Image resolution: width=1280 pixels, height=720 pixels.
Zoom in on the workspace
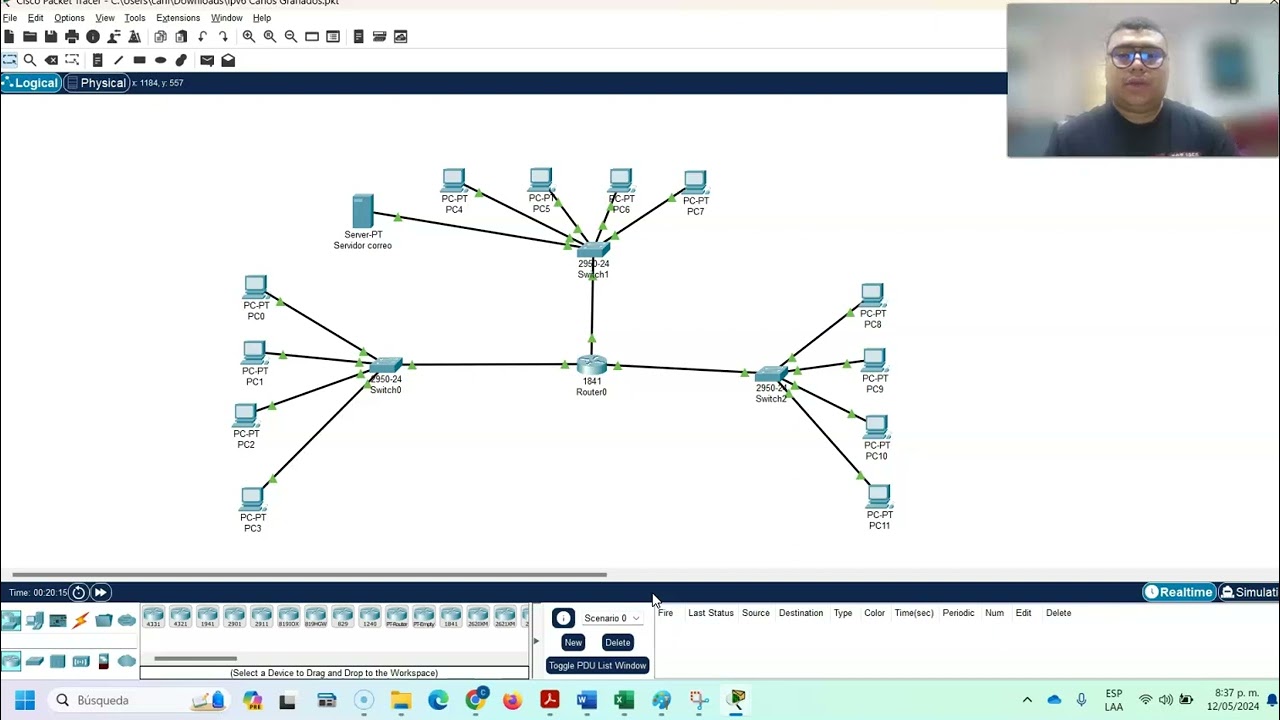click(x=249, y=37)
